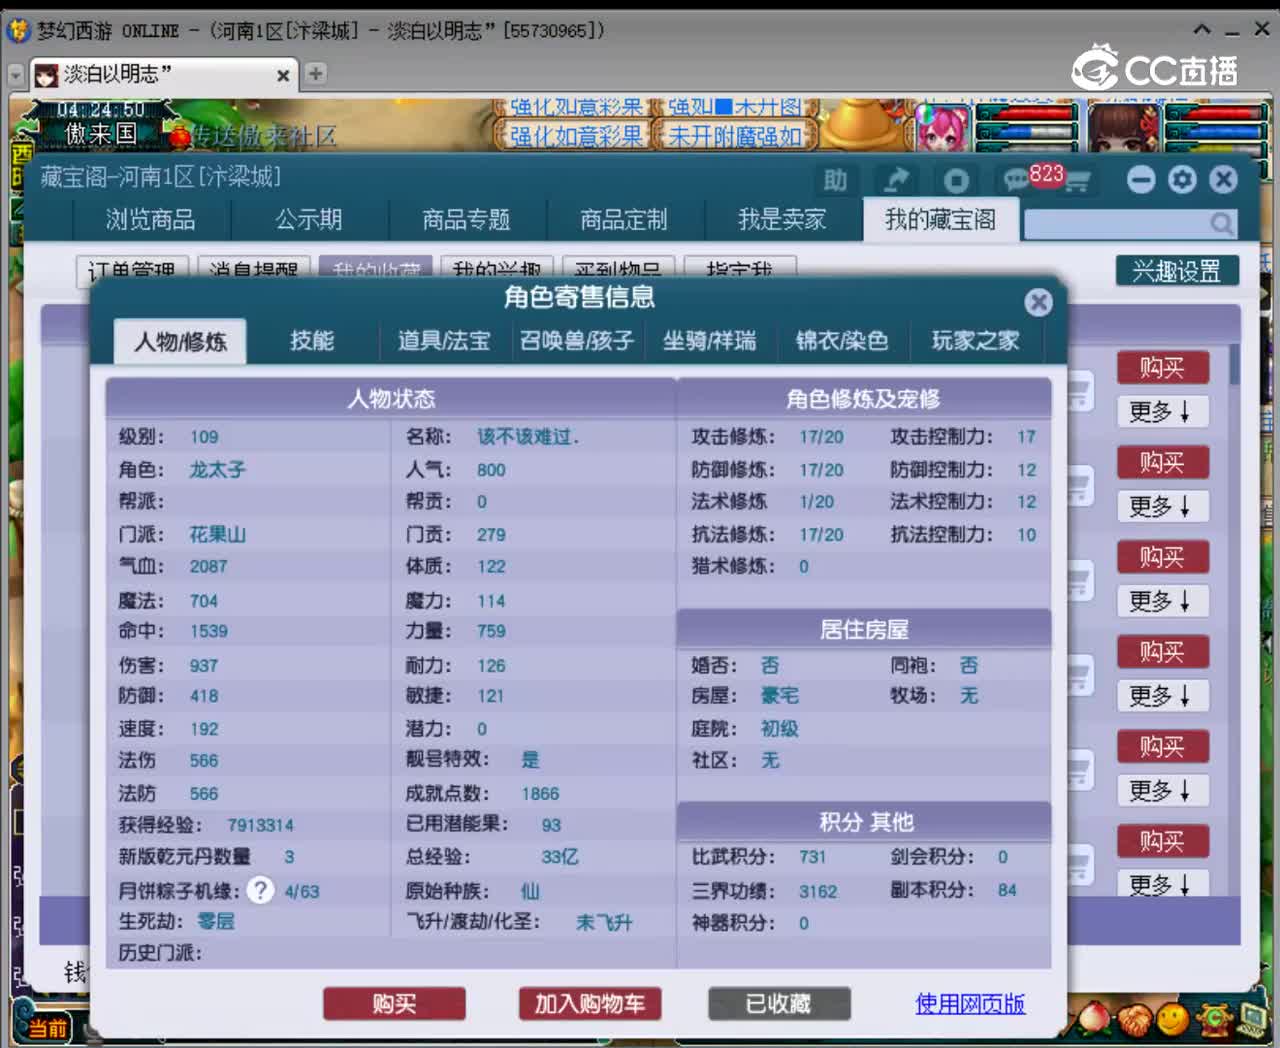Click the smiley face icon in bottom bar
Screen dimensions: 1280x1048
1173,1019
